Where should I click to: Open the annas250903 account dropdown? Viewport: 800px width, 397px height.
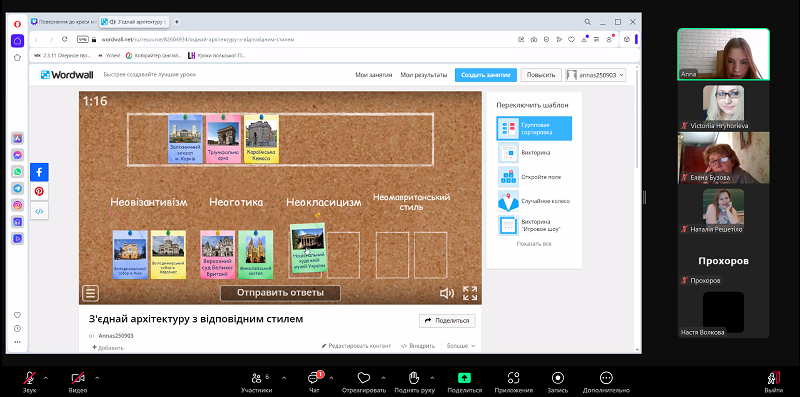coord(595,75)
